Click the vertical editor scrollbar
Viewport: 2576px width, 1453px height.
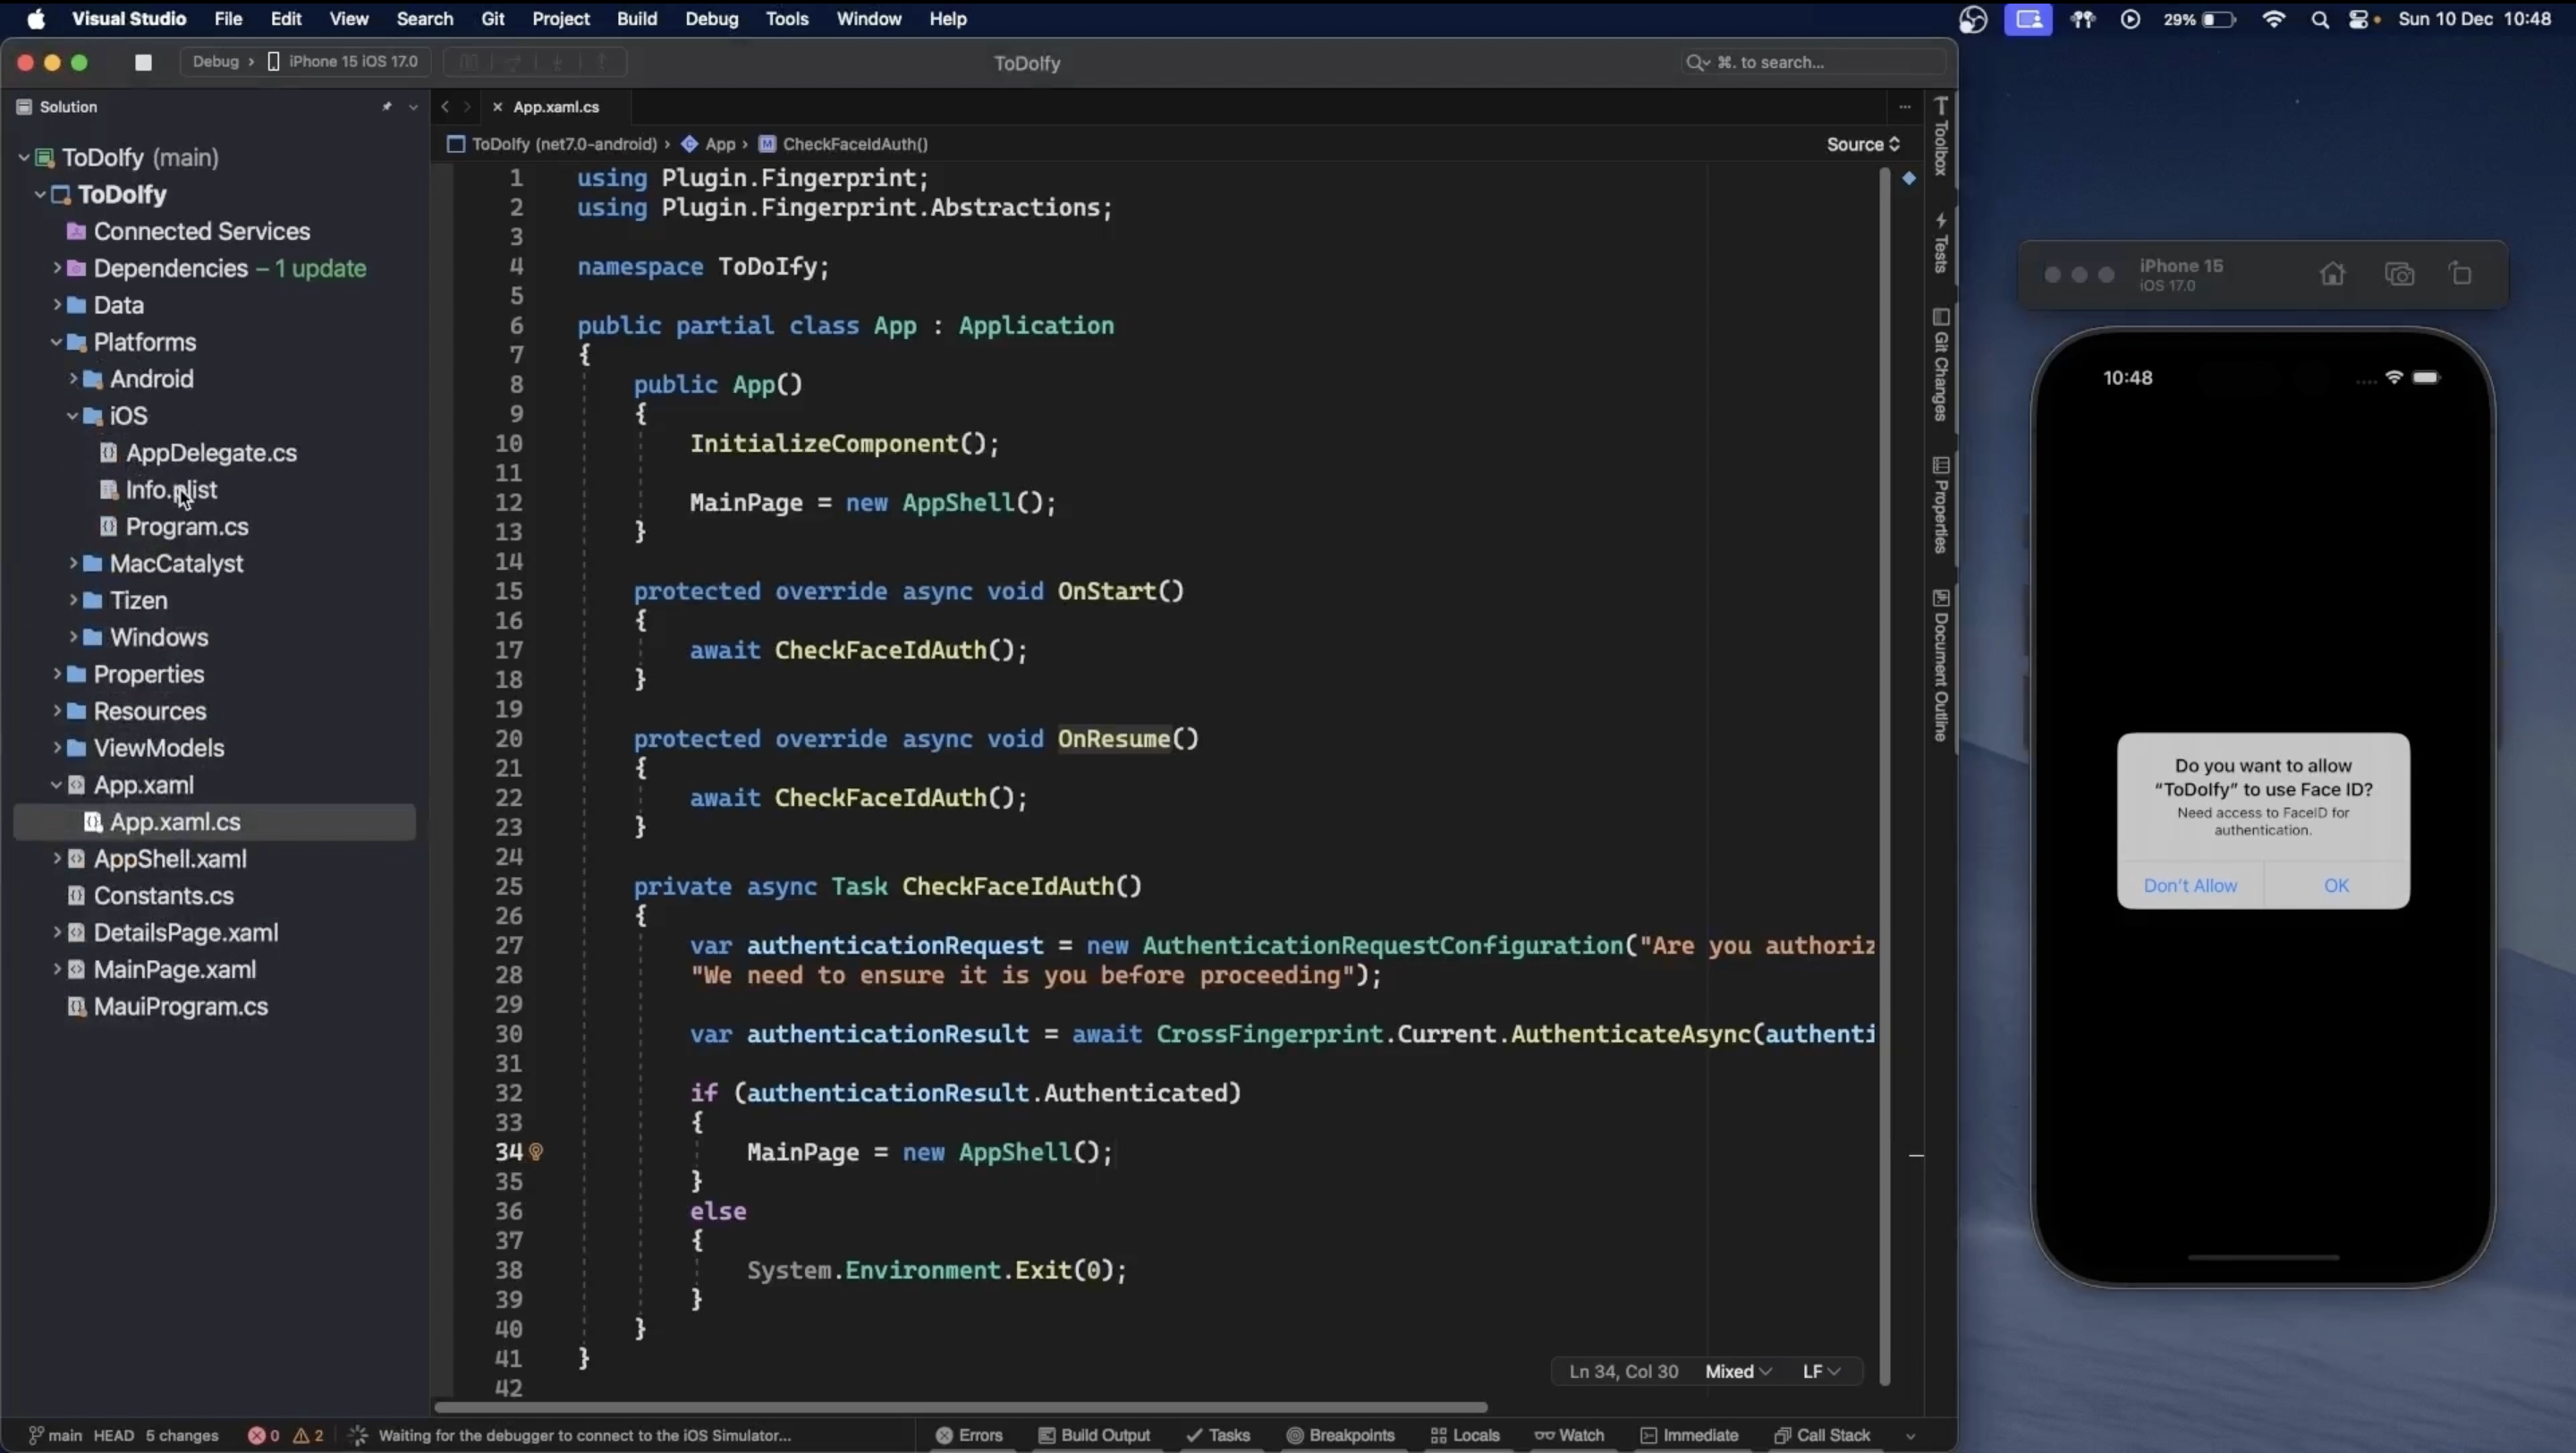(1885, 775)
